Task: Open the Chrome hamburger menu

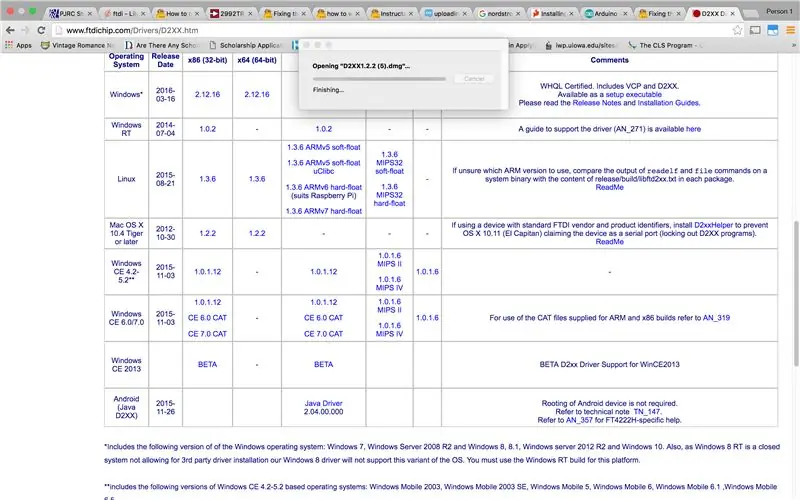Action: click(x=790, y=30)
